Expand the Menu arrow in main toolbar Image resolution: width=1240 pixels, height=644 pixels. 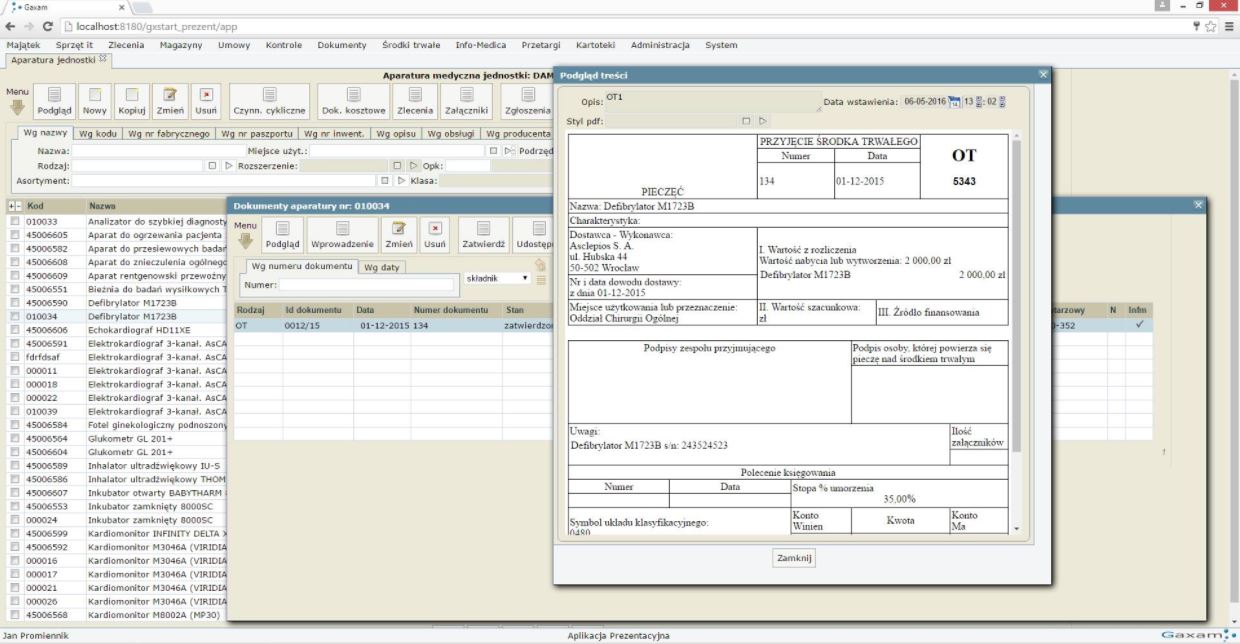click(17, 106)
